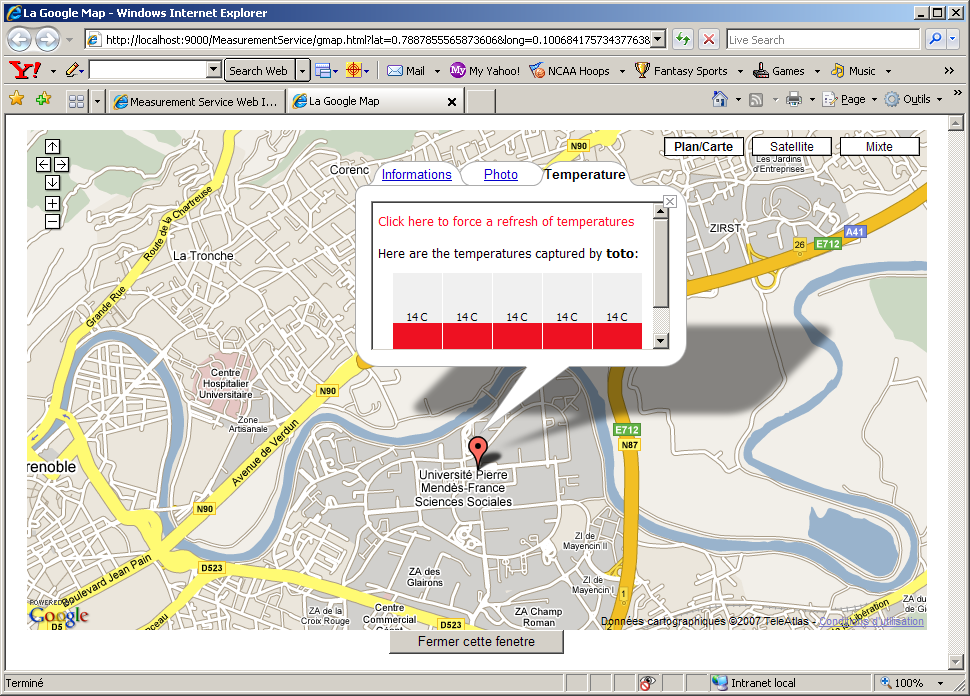The height and width of the screenshot is (696, 970).
Task: Open the Yahoo! Y! logo button
Action: [25, 70]
